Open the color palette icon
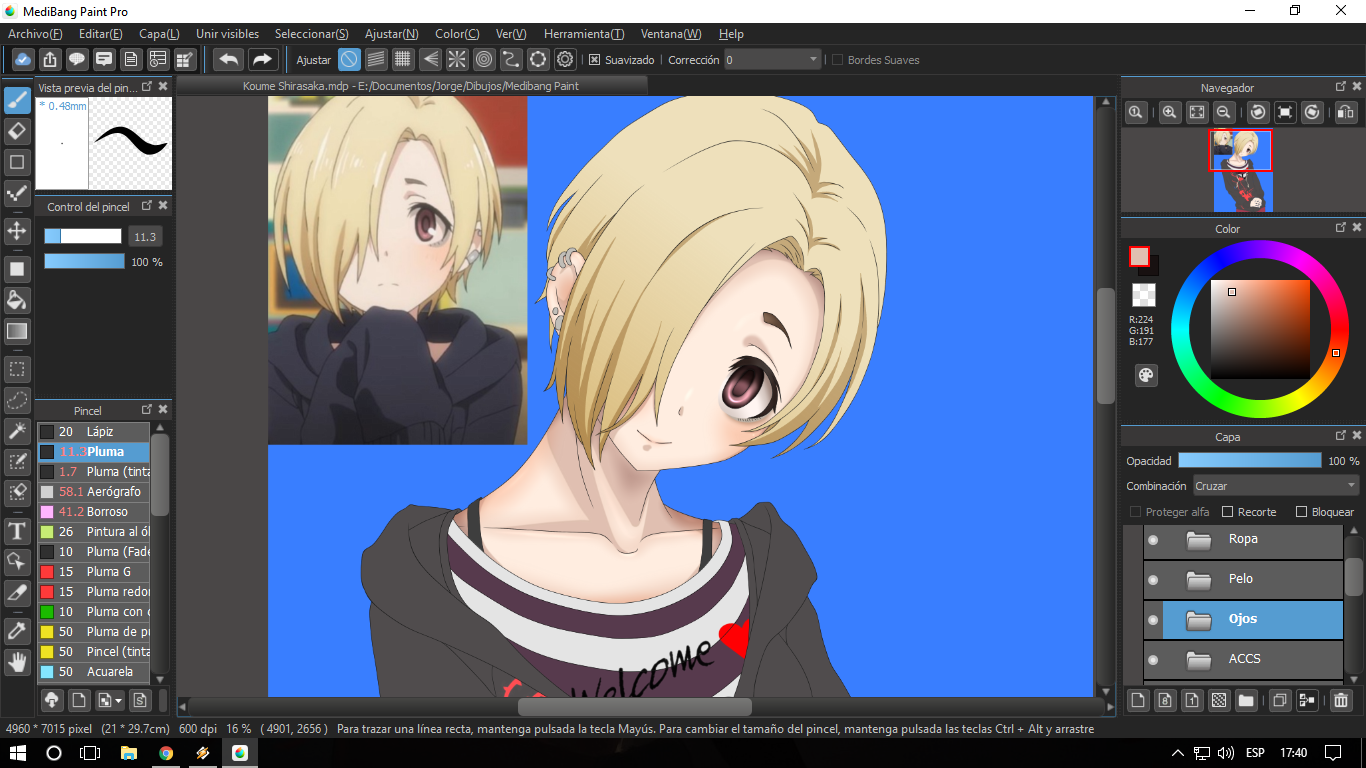 click(1146, 375)
